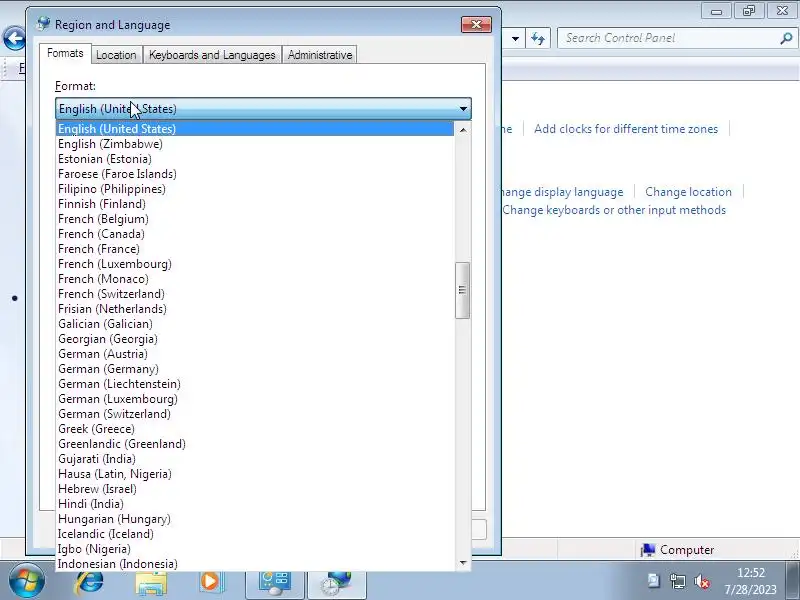Pick Igbo (Nigeria) from the list
Viewport: 800px width, 600px height.
point(254,549)
